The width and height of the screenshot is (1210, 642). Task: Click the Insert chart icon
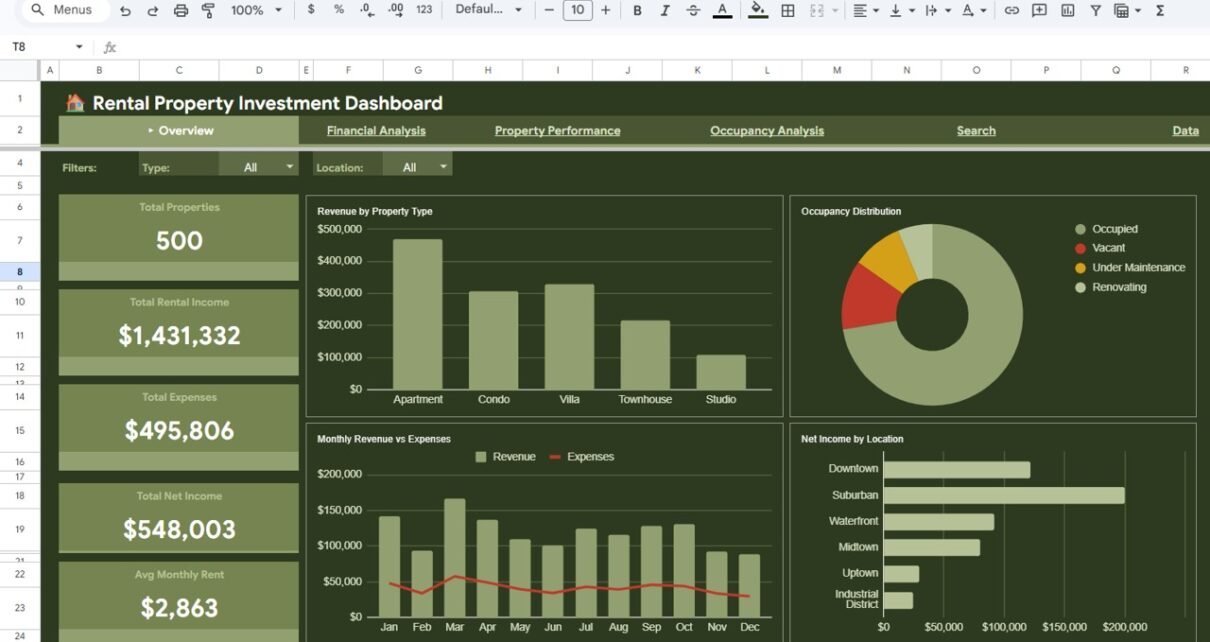pyautogui.click(x=1067, y=10)
